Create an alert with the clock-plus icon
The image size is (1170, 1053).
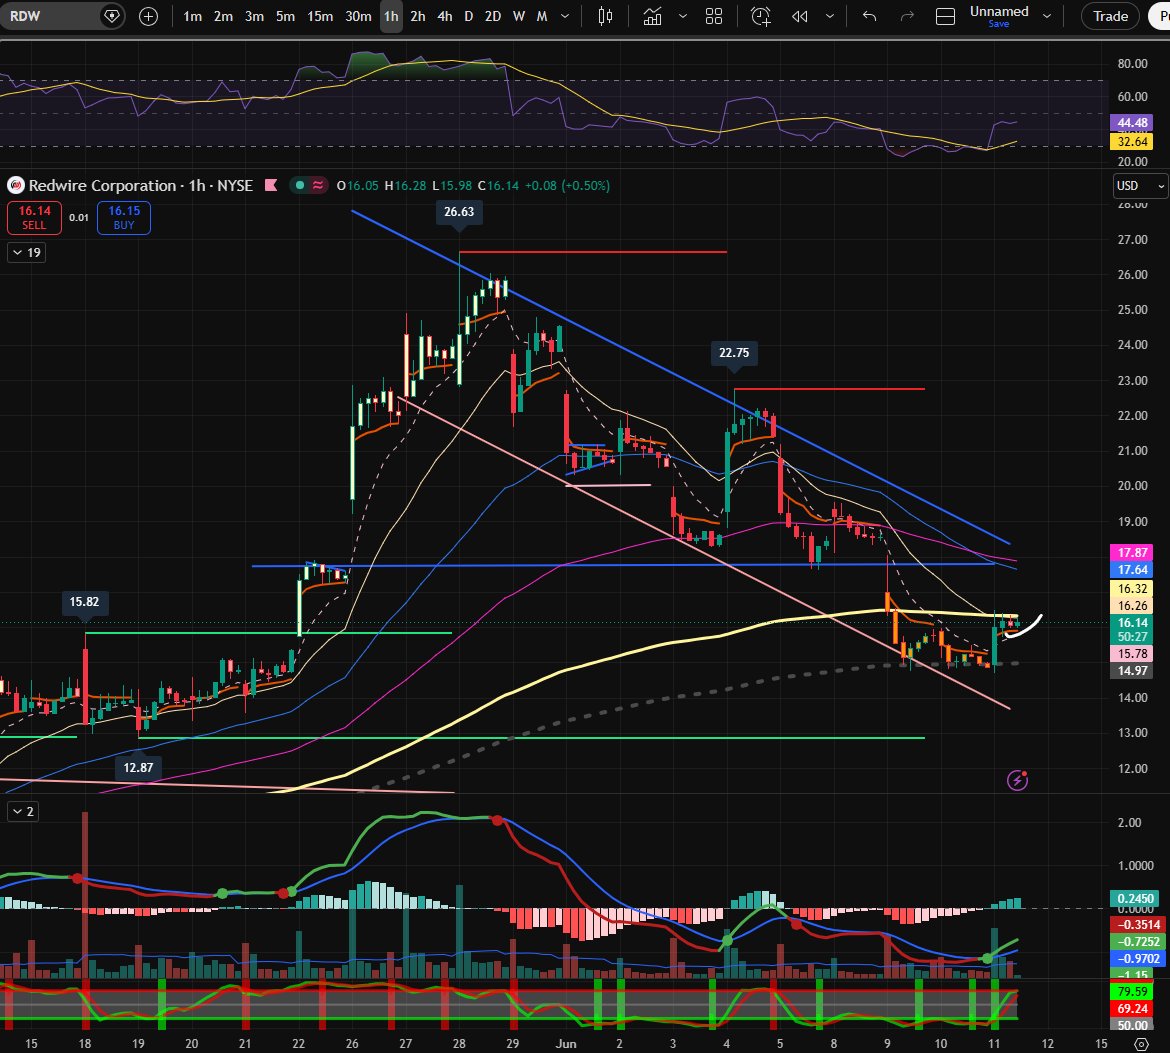click(x=760, y=16)
